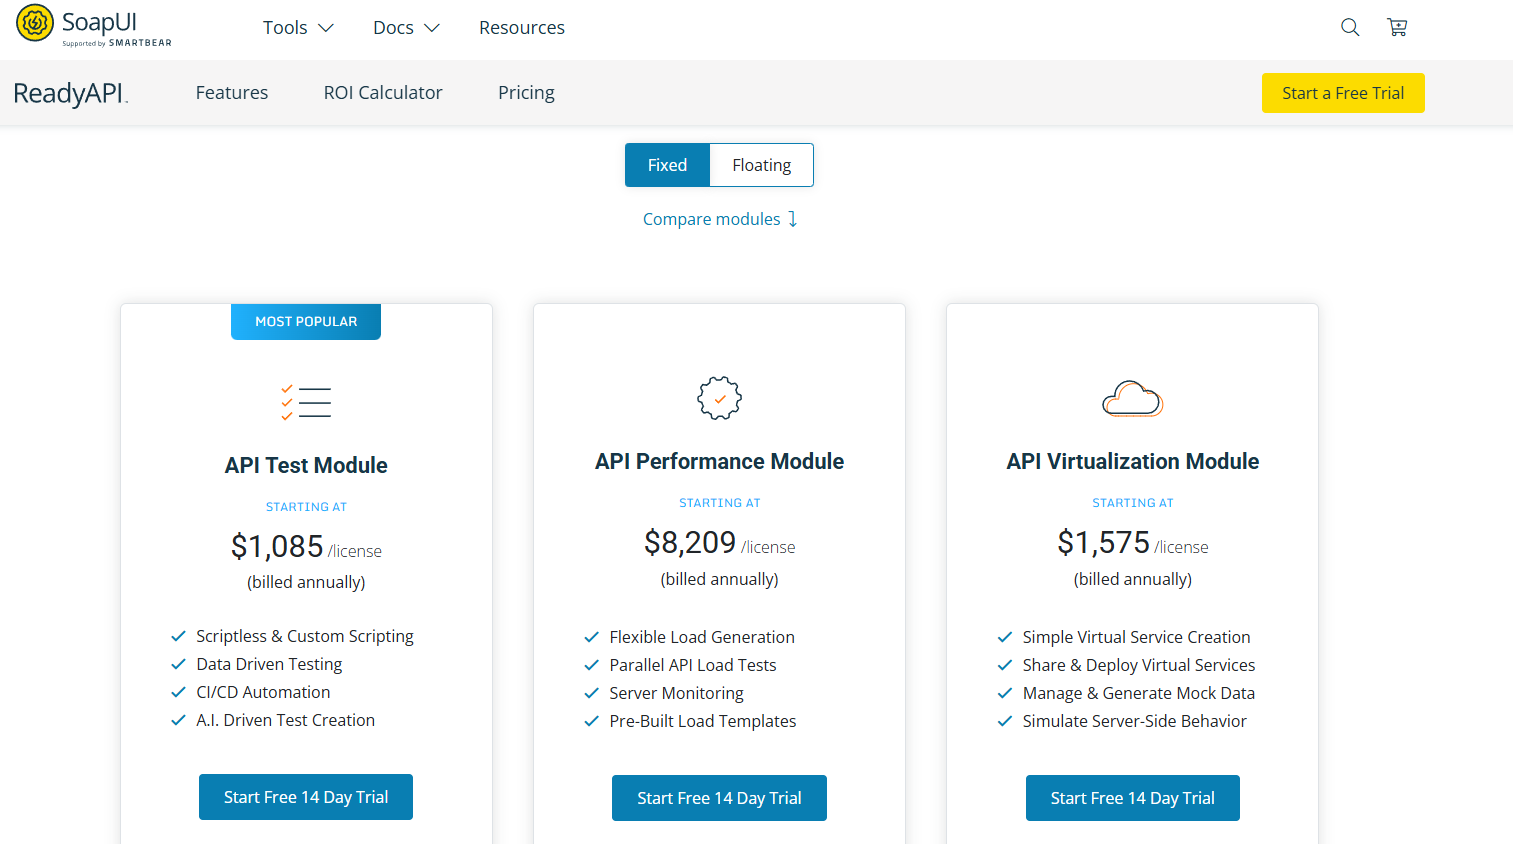The width and height of the screenshot is (1513, 844).
Task: Click the API Virtualization Module cloud icon
Action: [1132, 398]
